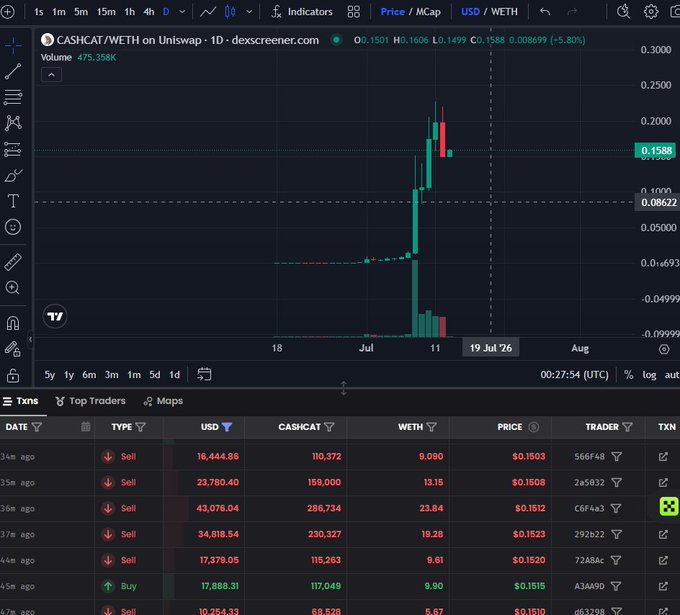
Task: Redo the chart action
Action: click(x=572, y=12)
